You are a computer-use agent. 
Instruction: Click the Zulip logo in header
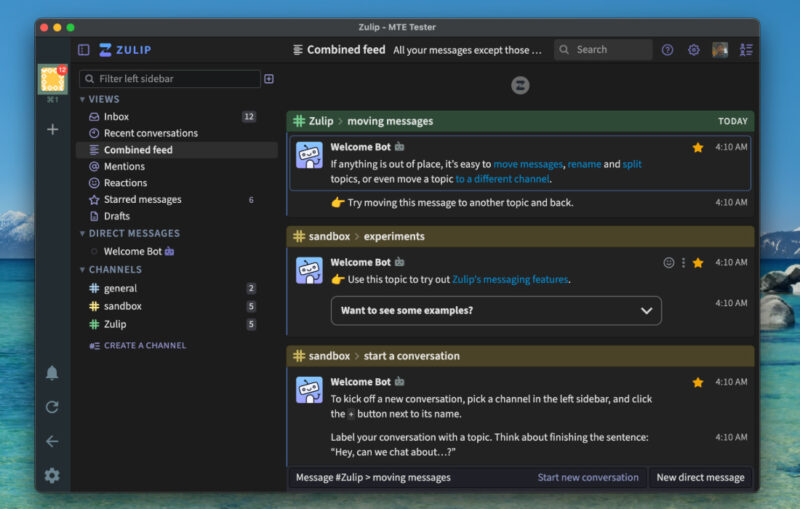[x=125, y=50]
